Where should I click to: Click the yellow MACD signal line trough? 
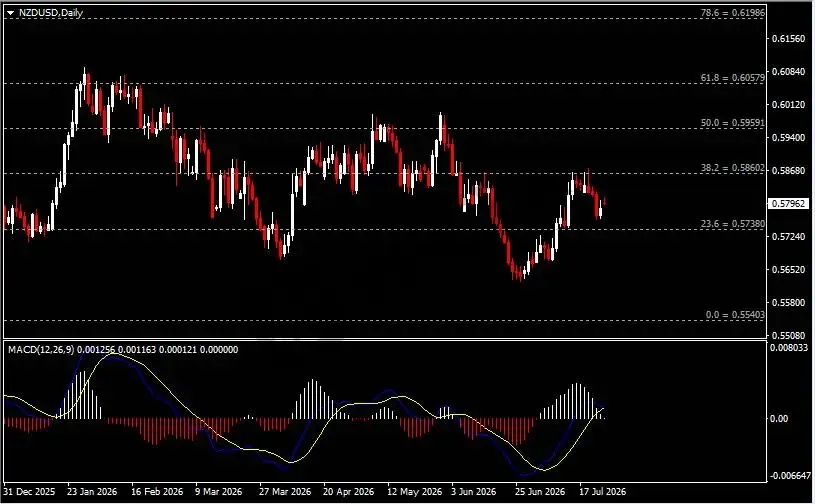[545, 470]
